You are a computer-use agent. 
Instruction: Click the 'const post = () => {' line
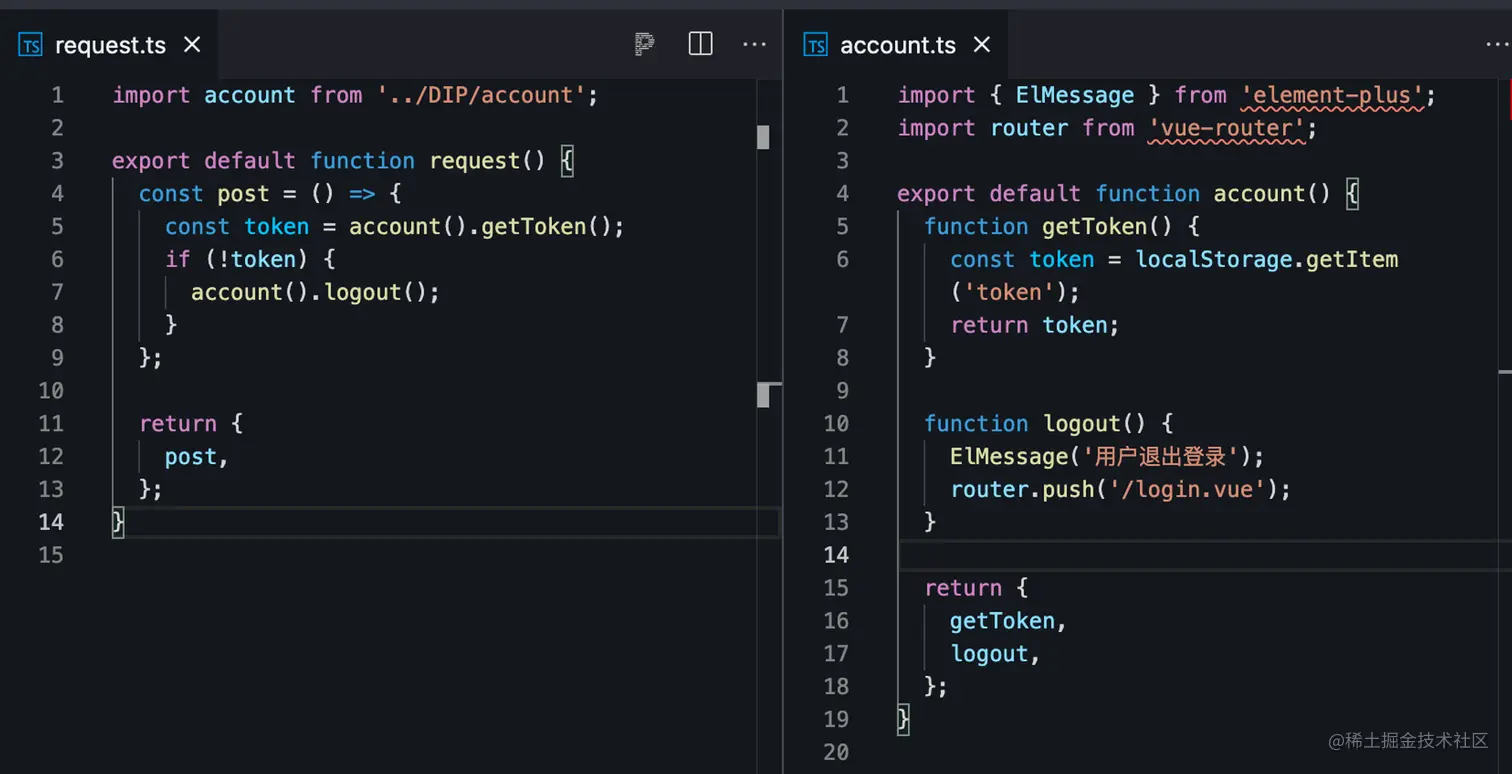click(270, 194)
